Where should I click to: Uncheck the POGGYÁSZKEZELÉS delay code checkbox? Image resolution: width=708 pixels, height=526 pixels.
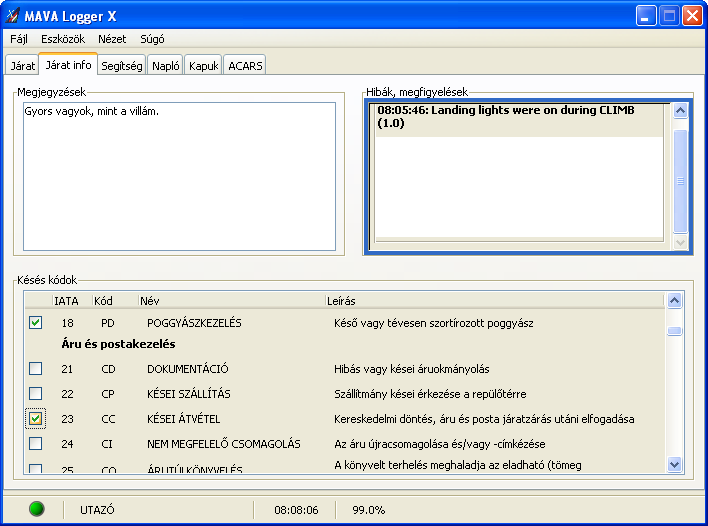(x=36, y=323)
